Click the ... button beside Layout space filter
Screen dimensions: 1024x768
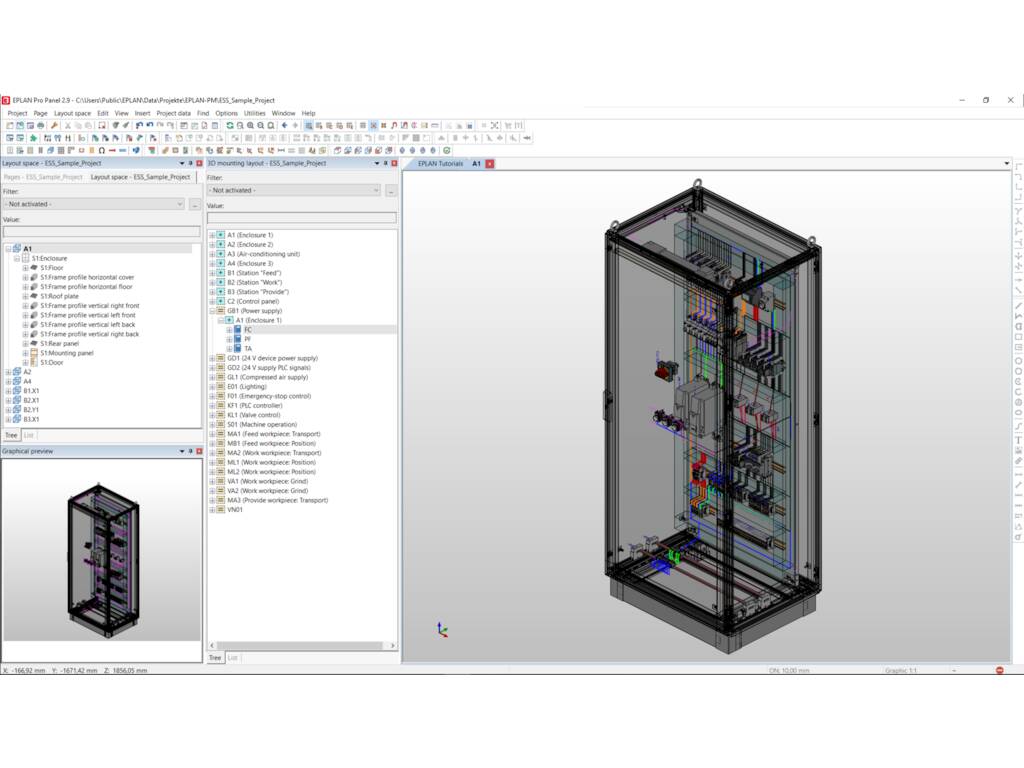pyautogui.click(x=195, y=204)
